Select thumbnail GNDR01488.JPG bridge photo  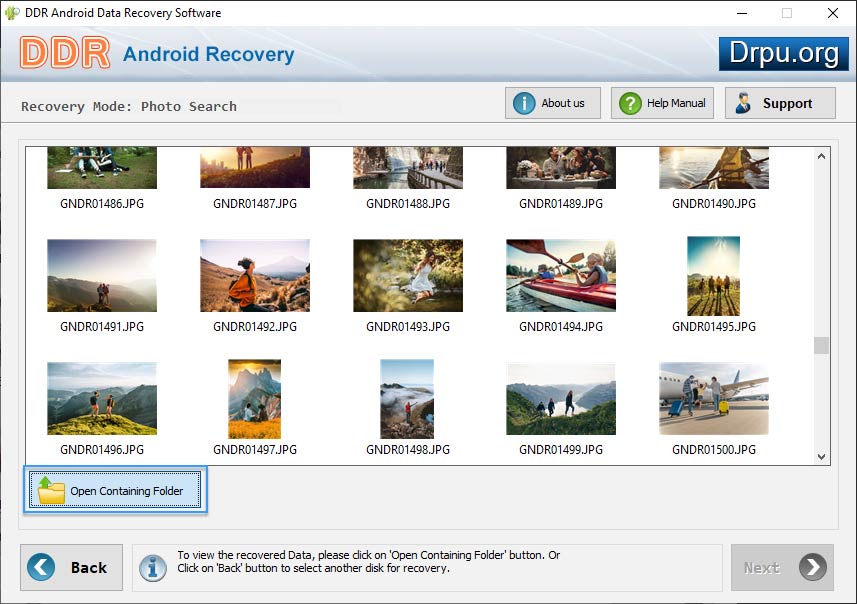(x=408, y=168)
